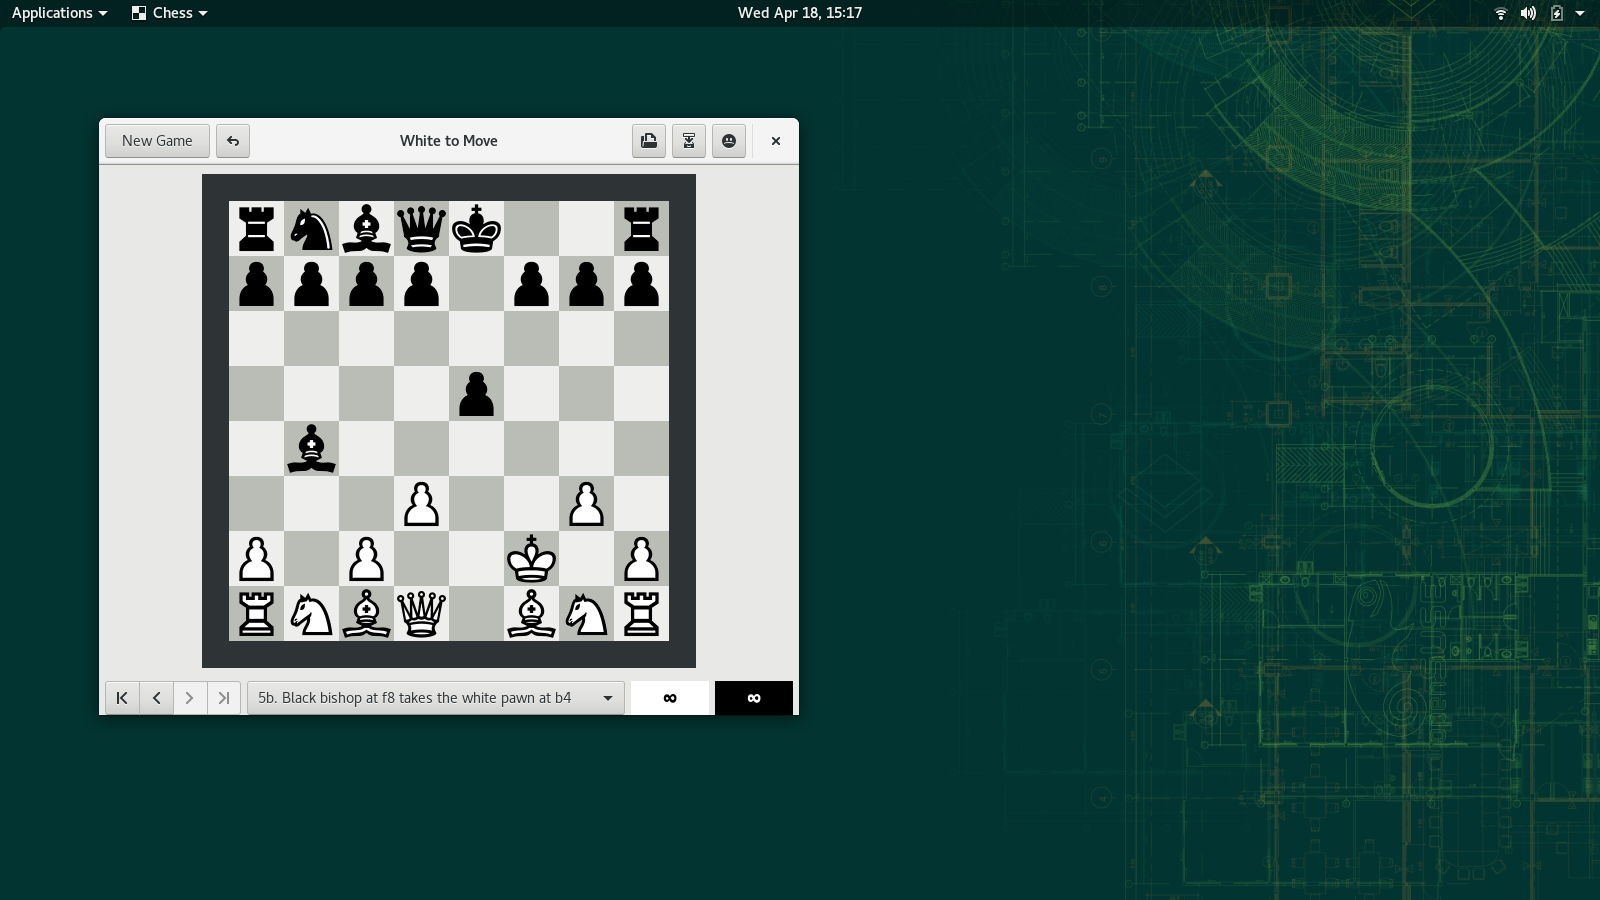Click the volume speaker icon
1600x900 pixels.
click(1528, 13)
